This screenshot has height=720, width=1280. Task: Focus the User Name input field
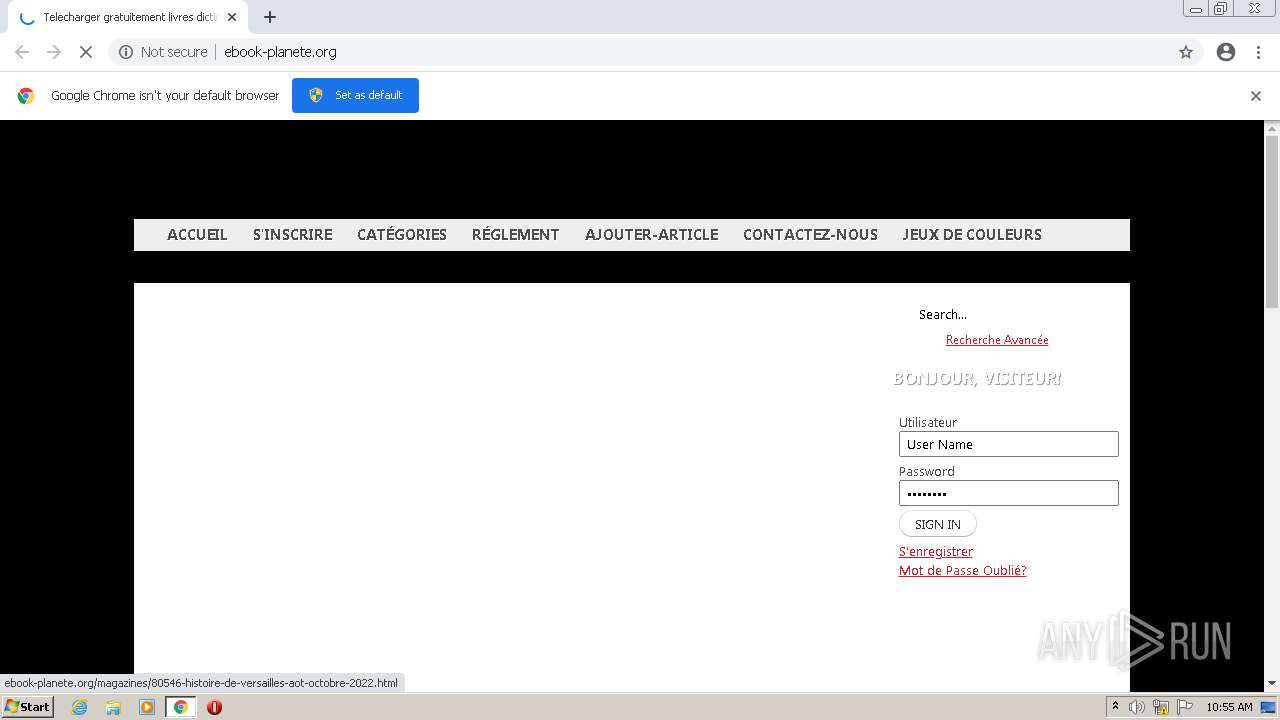click(1008, 444)
